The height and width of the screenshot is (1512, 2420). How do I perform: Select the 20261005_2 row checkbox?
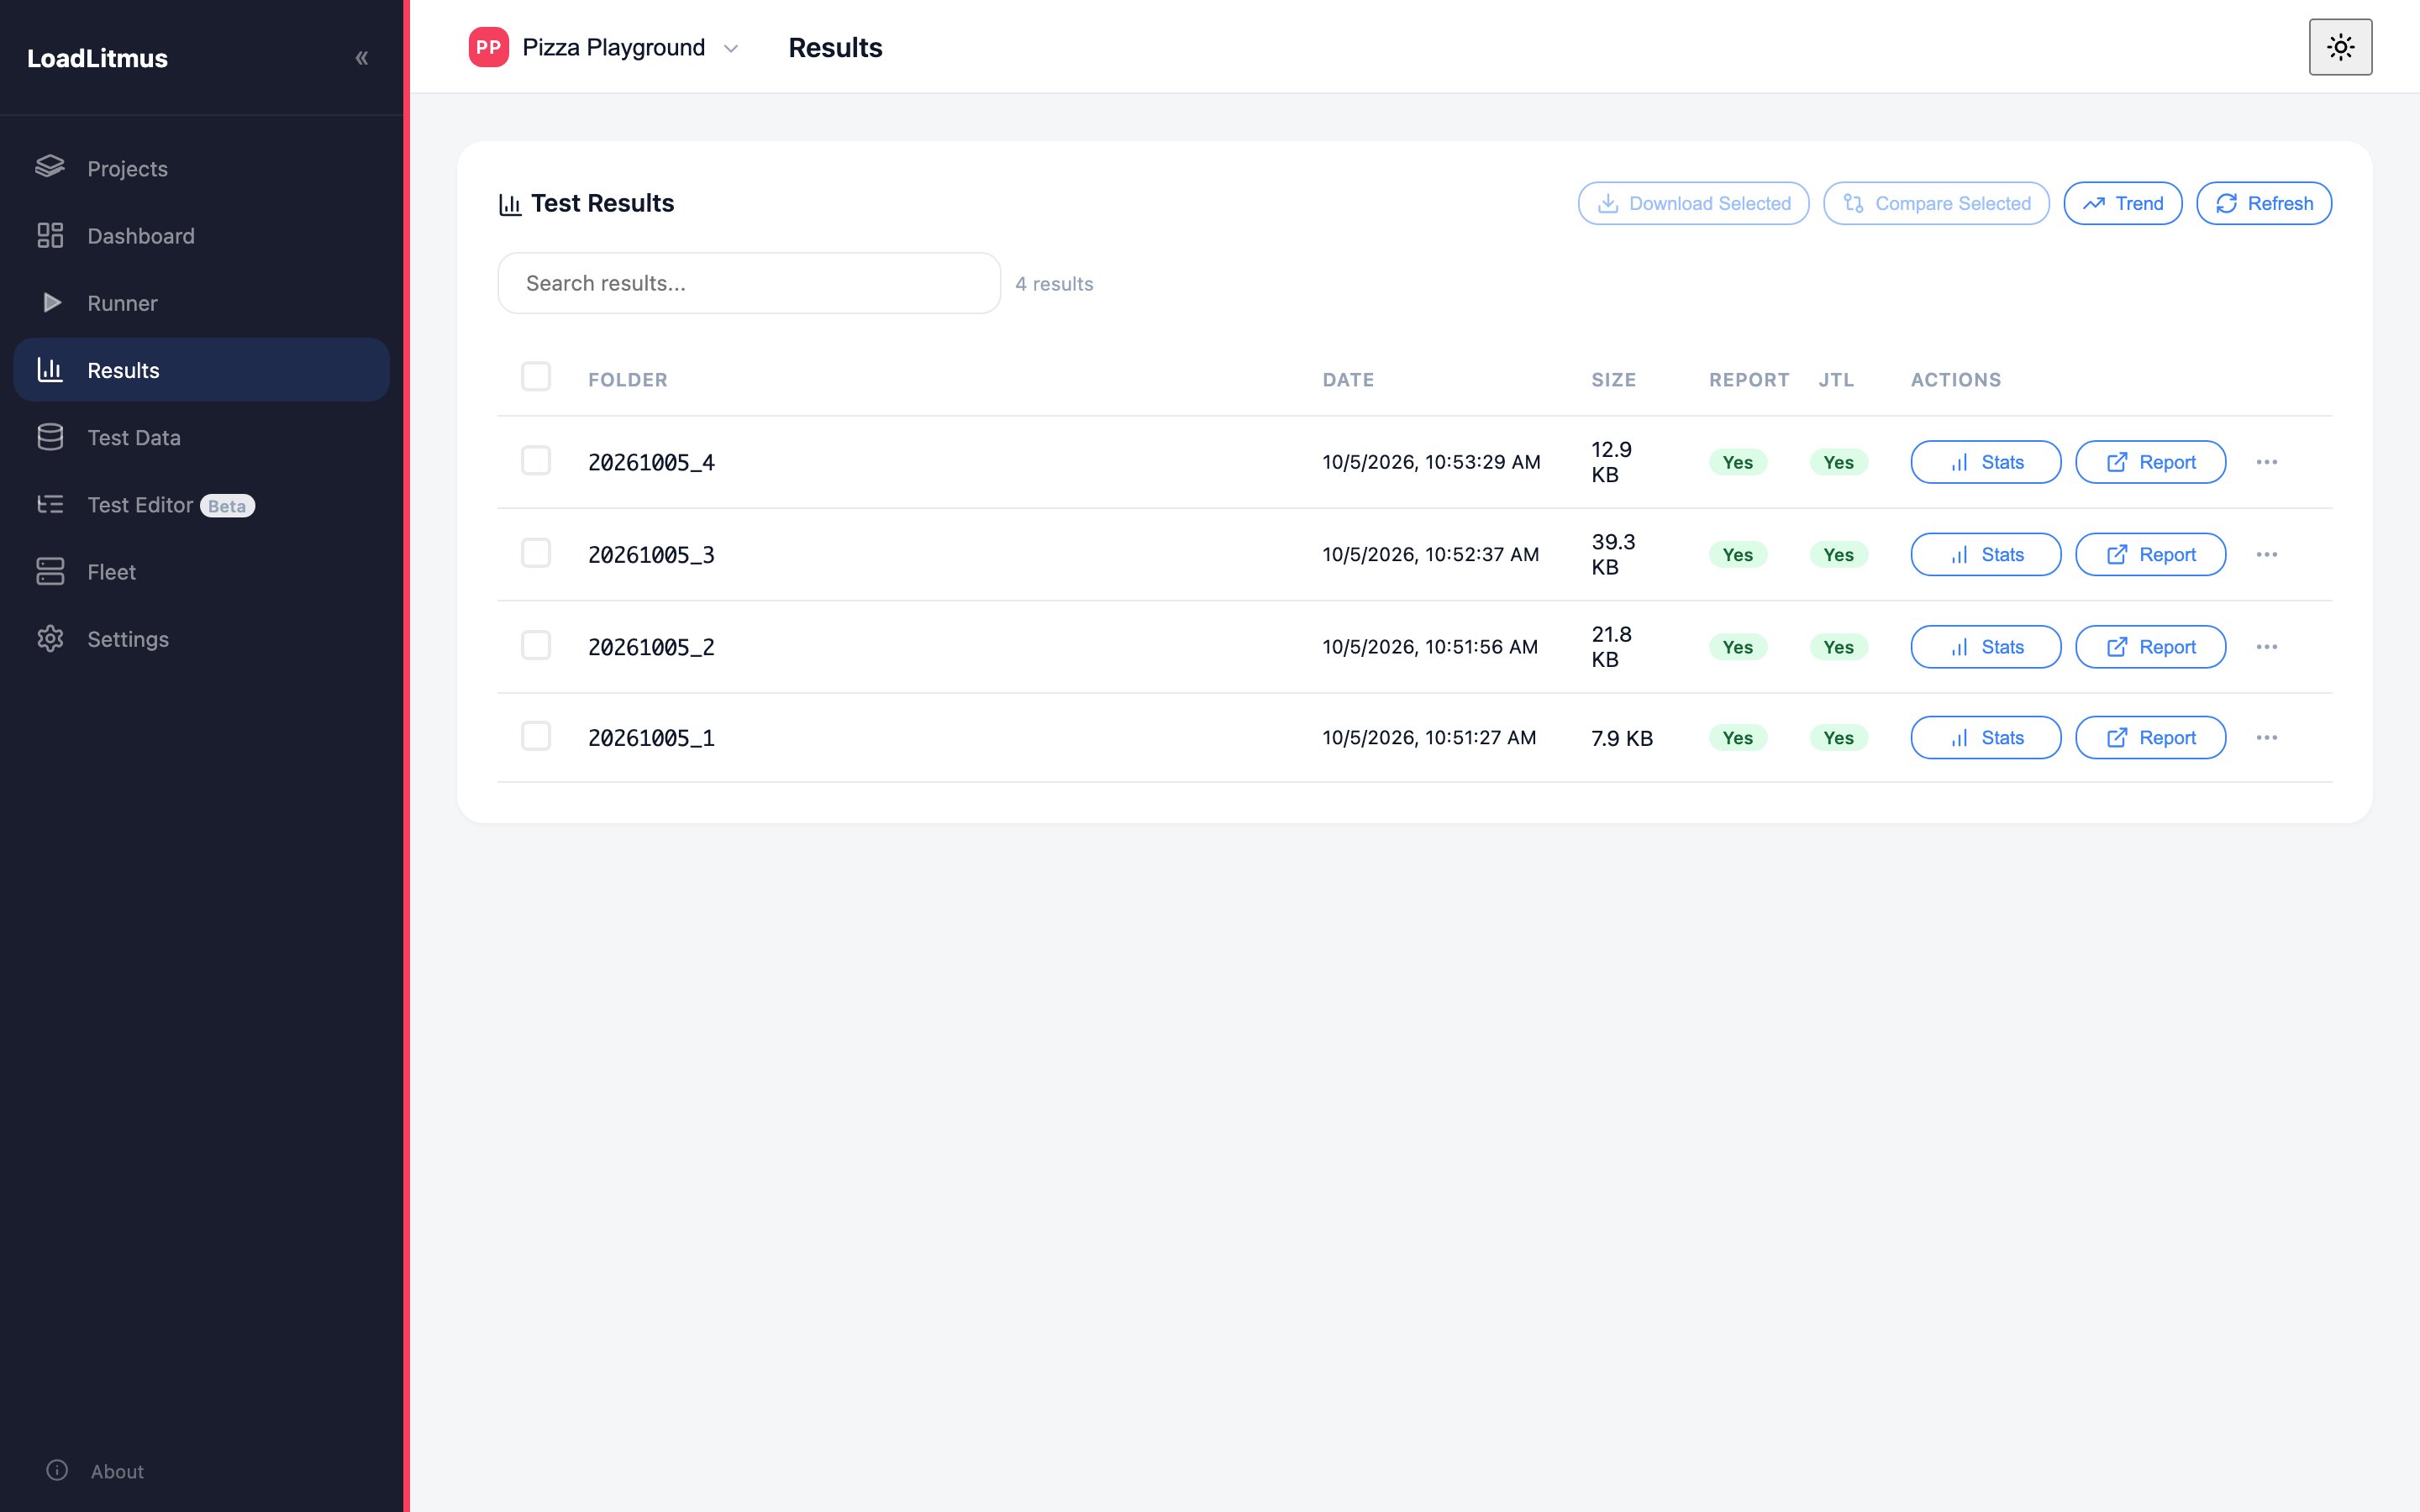(x=536, y=645)
